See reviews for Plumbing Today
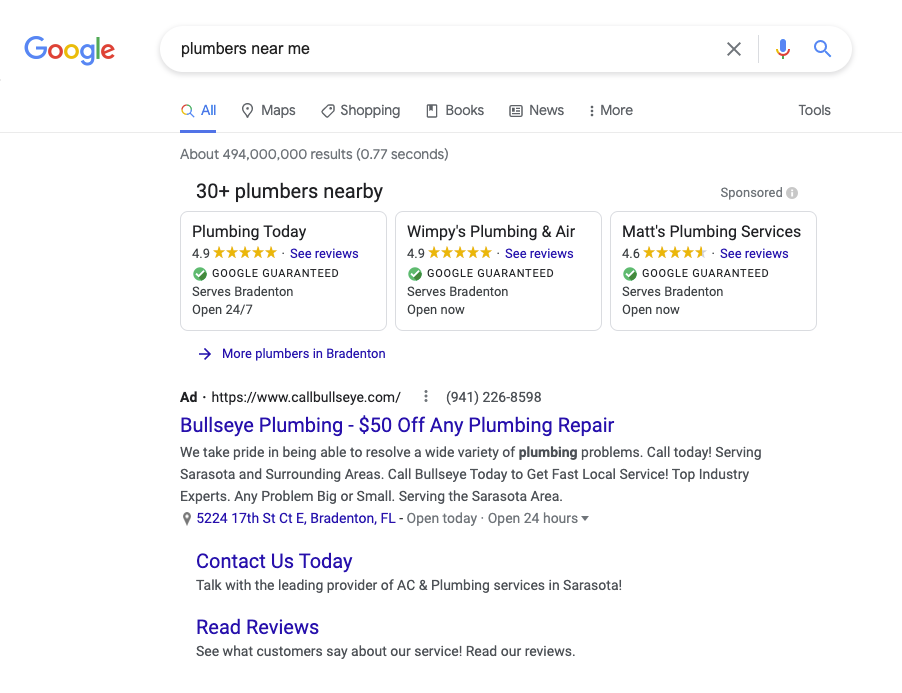The width and height of the screenshot is (902, 693). pos(324,253)
